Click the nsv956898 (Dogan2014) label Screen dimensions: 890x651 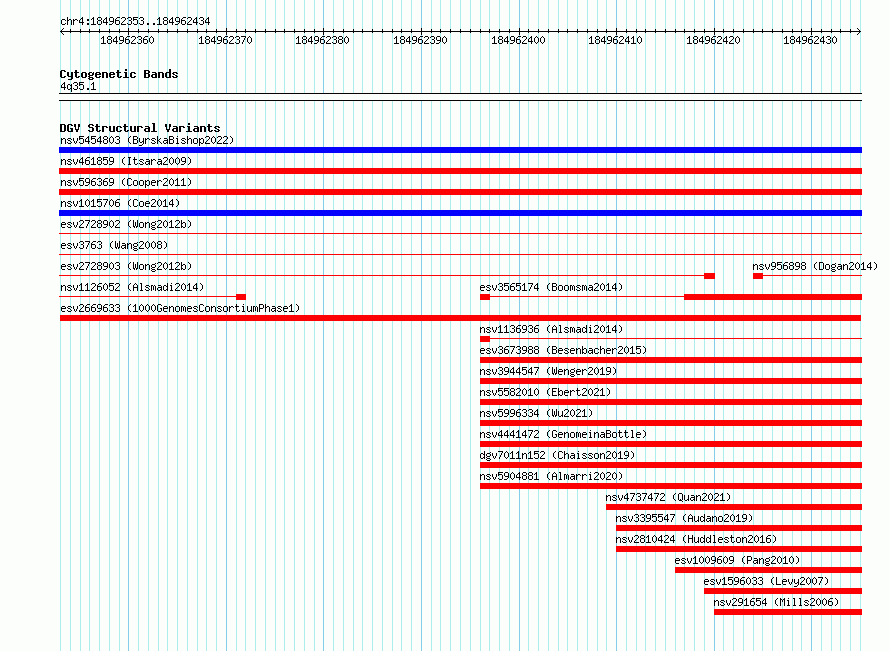tap(815, 266)
